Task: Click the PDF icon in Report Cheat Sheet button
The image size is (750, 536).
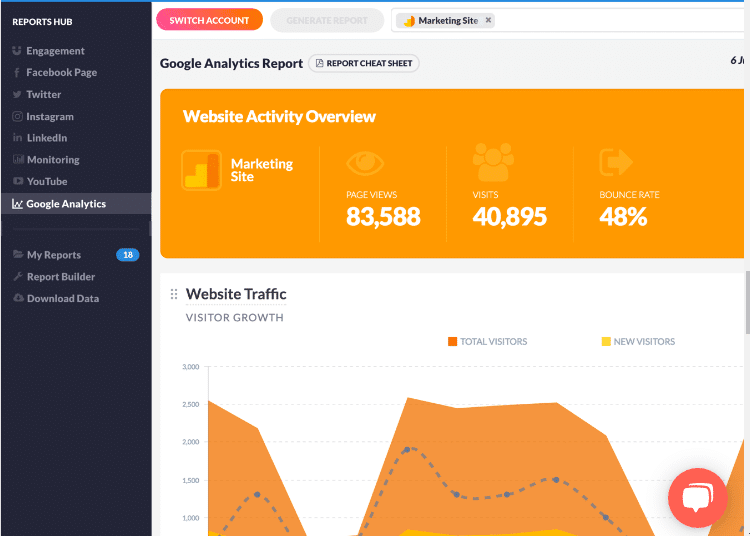Action: click(320, 63)
